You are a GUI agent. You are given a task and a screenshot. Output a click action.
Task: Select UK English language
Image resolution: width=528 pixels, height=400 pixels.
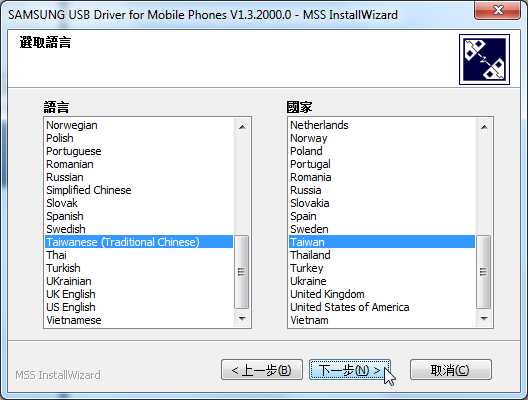(x=139, y=294)
